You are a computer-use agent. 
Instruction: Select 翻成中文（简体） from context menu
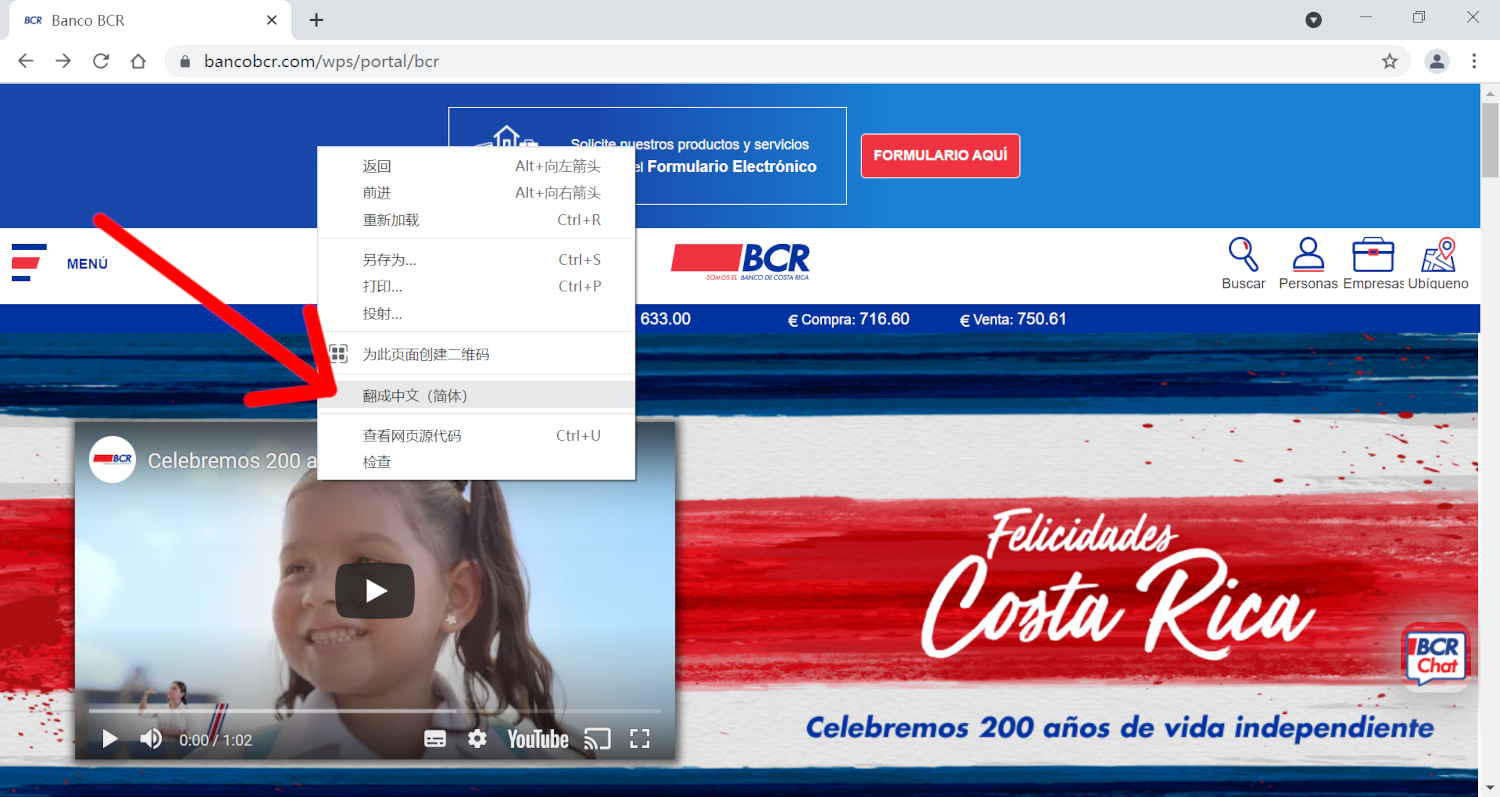pyautogui.click(x=415, y=396)
